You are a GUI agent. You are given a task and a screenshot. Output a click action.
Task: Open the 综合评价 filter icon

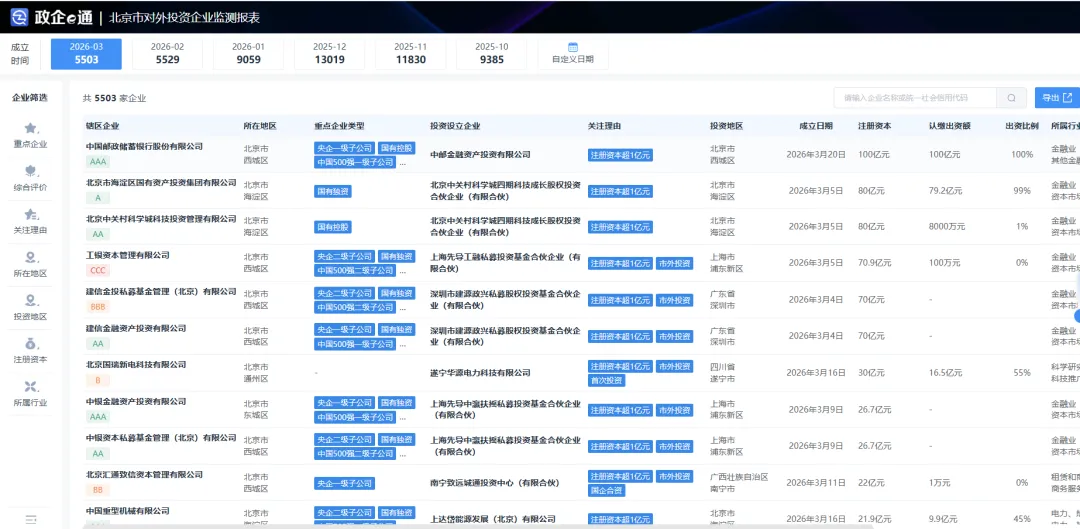point(31,171)
